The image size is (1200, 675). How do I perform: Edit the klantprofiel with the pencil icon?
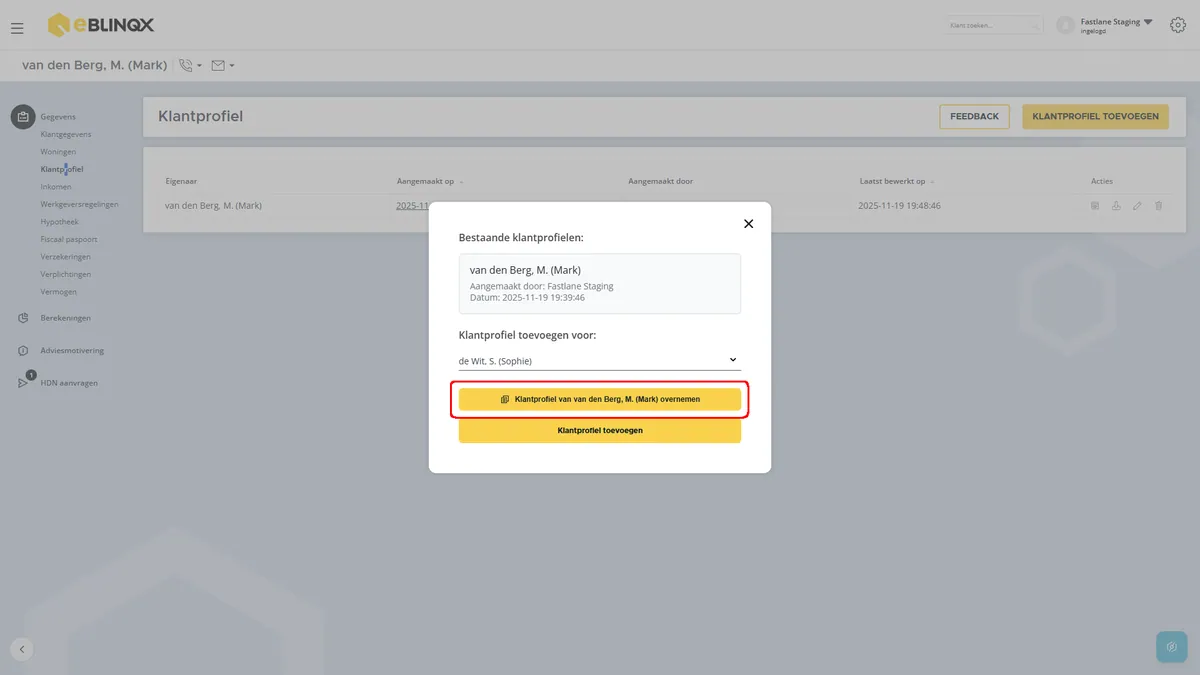point(1137,206)
